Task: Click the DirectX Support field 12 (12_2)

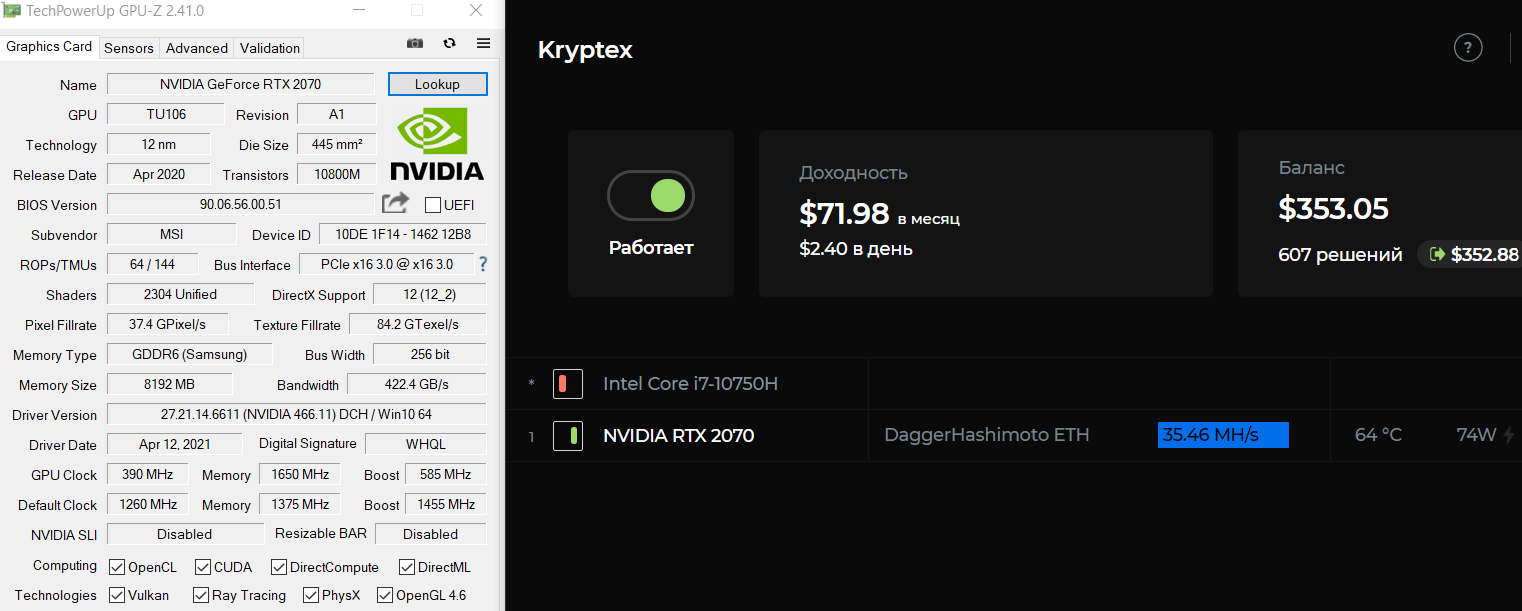Action: click(x=430, y=294)
